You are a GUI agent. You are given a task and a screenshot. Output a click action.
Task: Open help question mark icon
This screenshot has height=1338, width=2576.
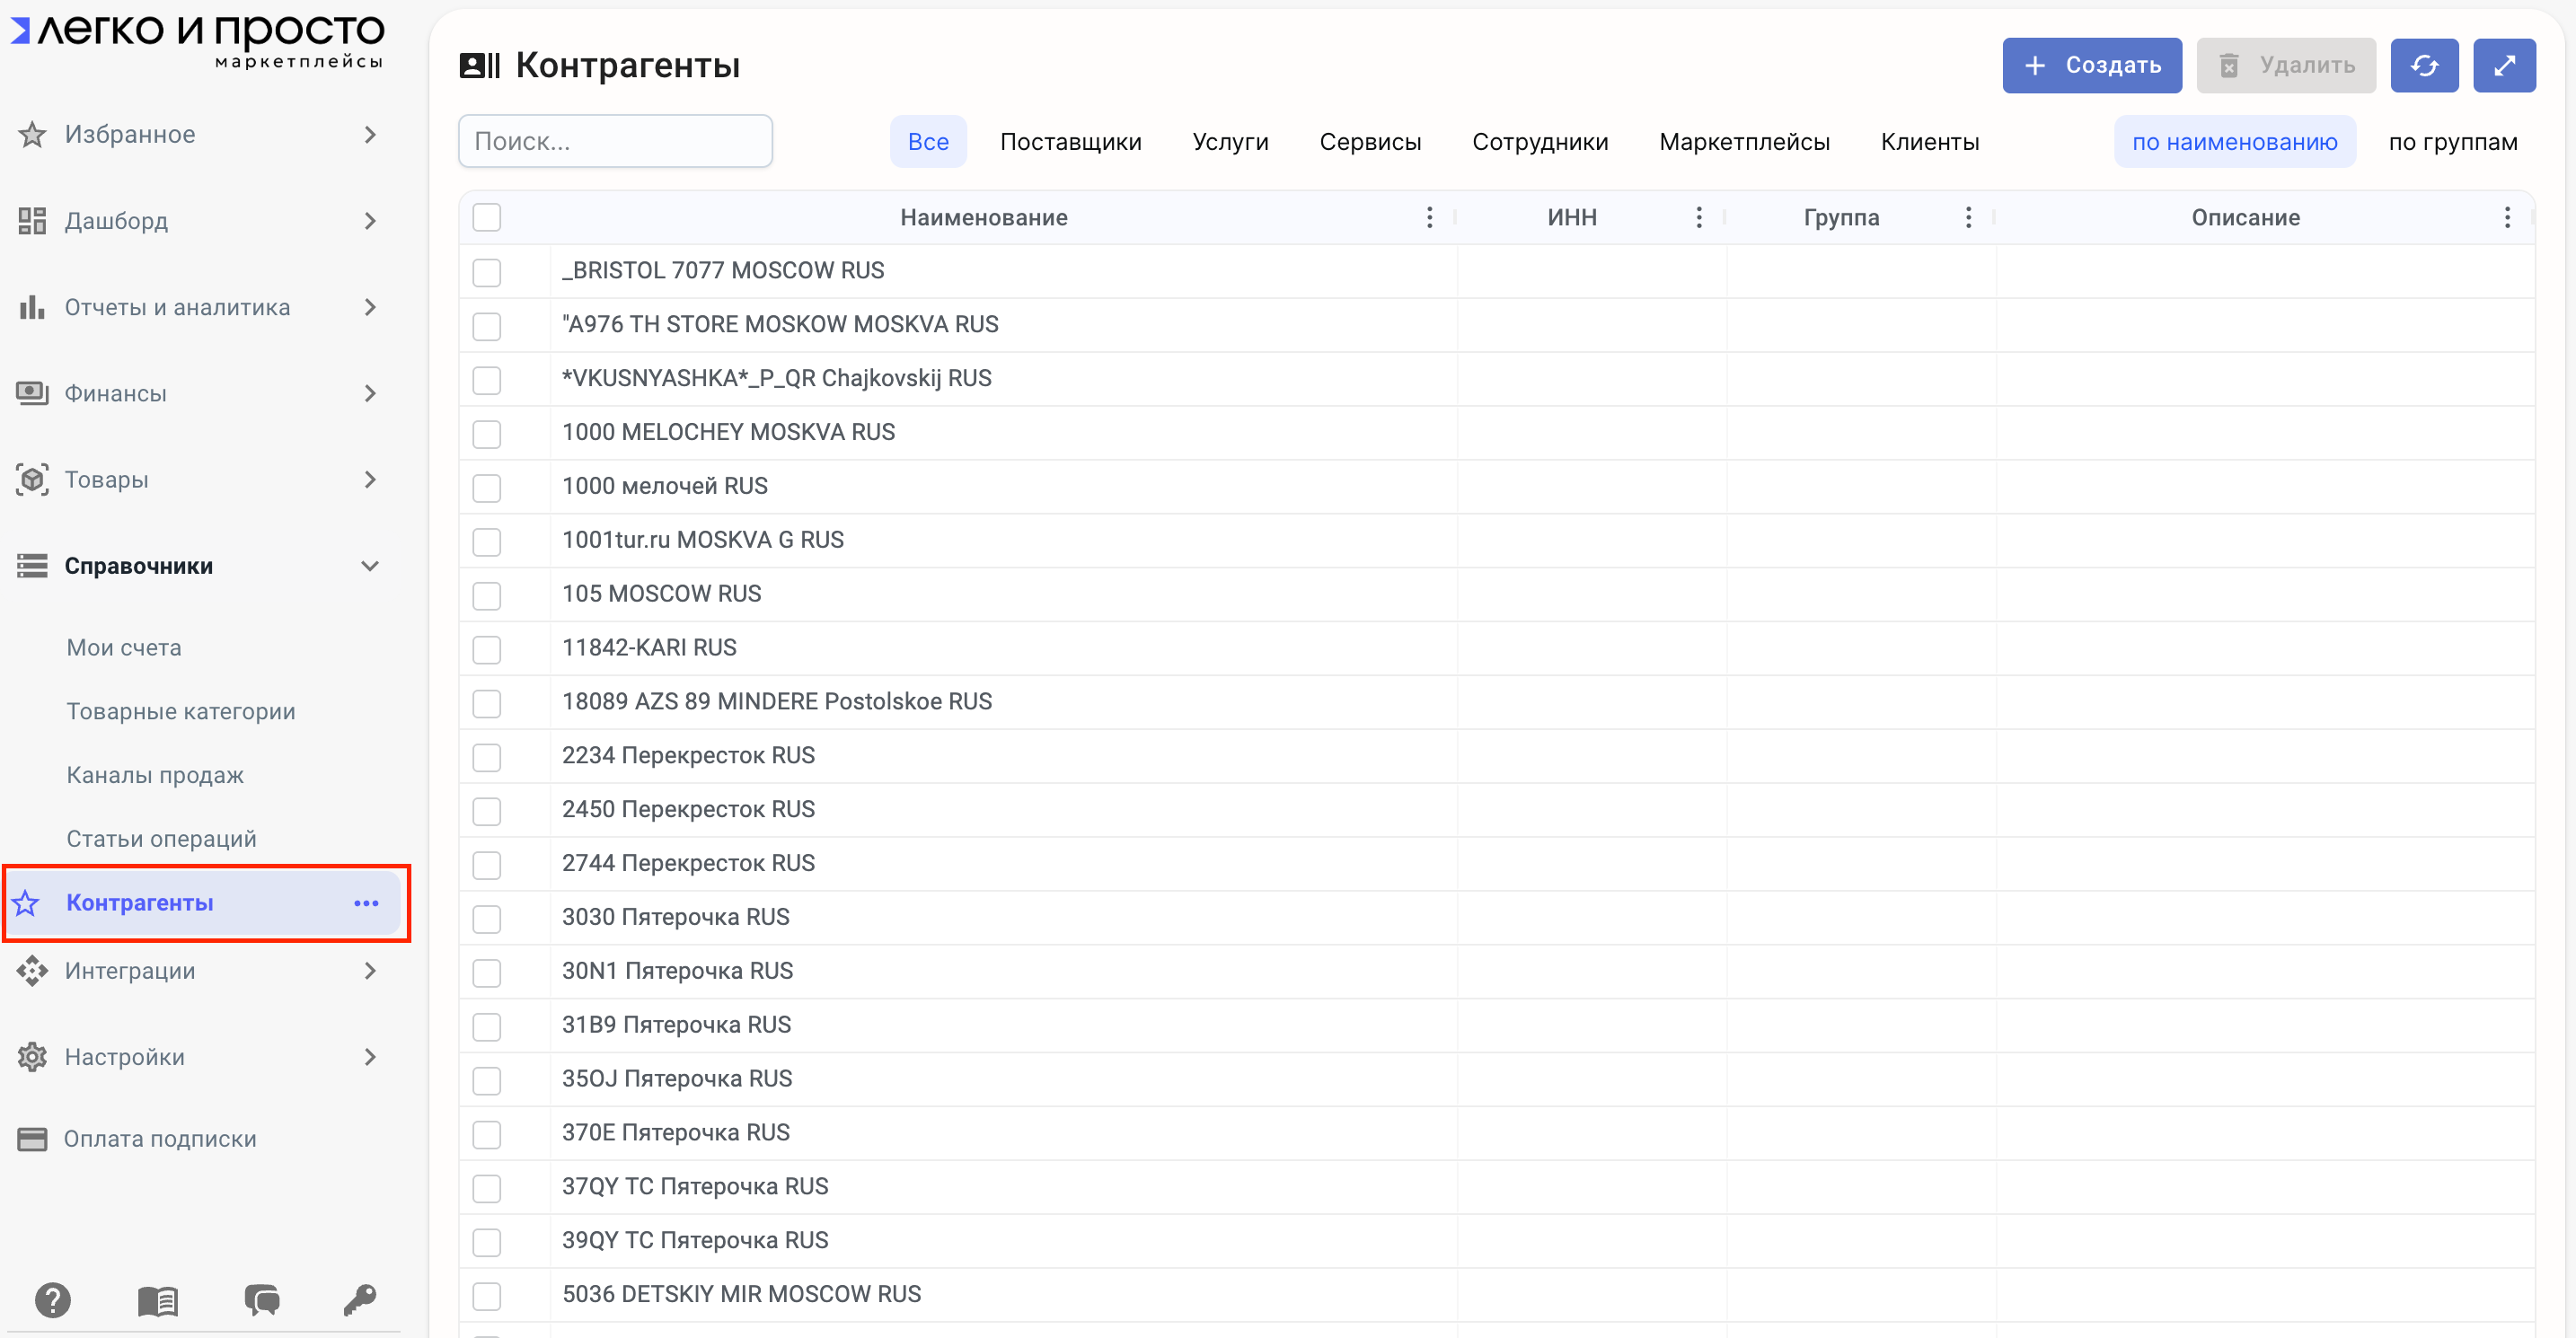(x=52, y=1299)
